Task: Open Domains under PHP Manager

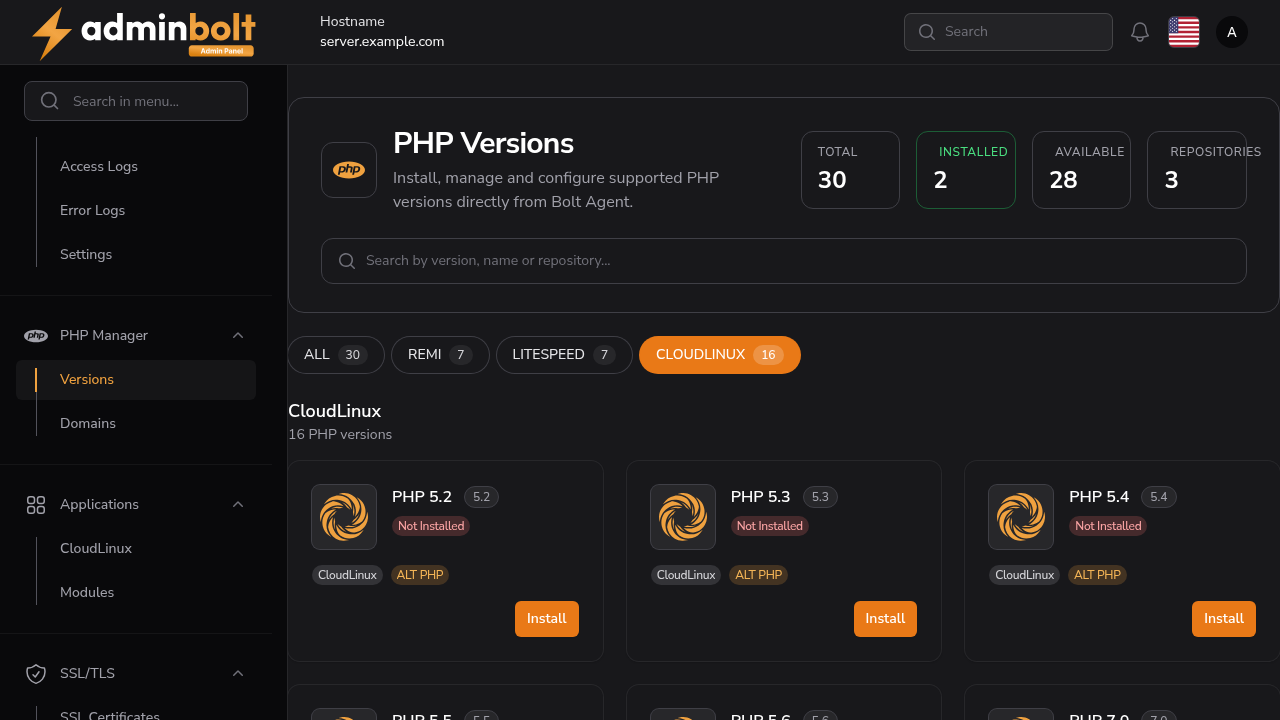Action: [x=88, y=424]
